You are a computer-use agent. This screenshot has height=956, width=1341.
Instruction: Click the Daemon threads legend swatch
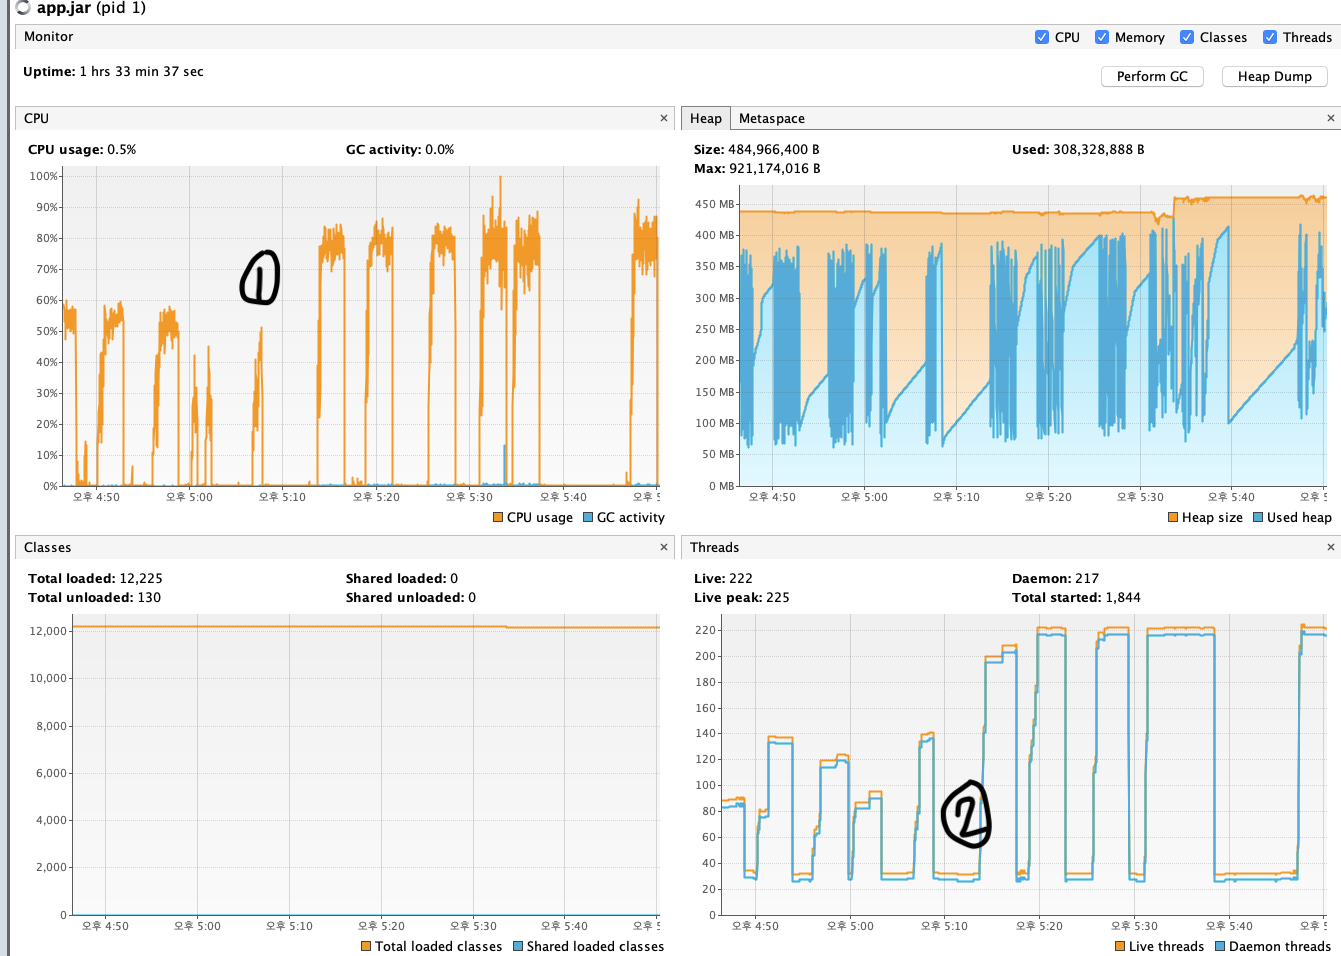1220,946
